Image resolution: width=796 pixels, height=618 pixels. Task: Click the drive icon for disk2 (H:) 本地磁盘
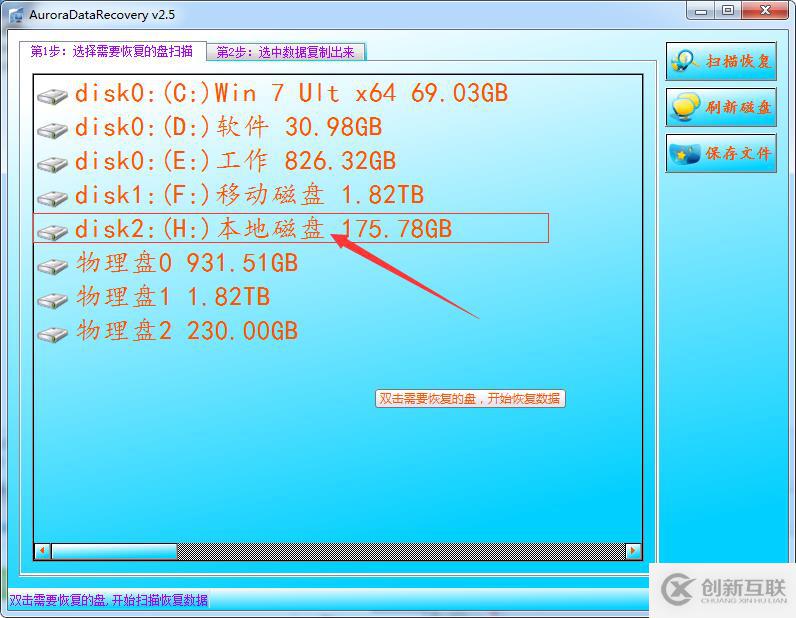(52, 232)
